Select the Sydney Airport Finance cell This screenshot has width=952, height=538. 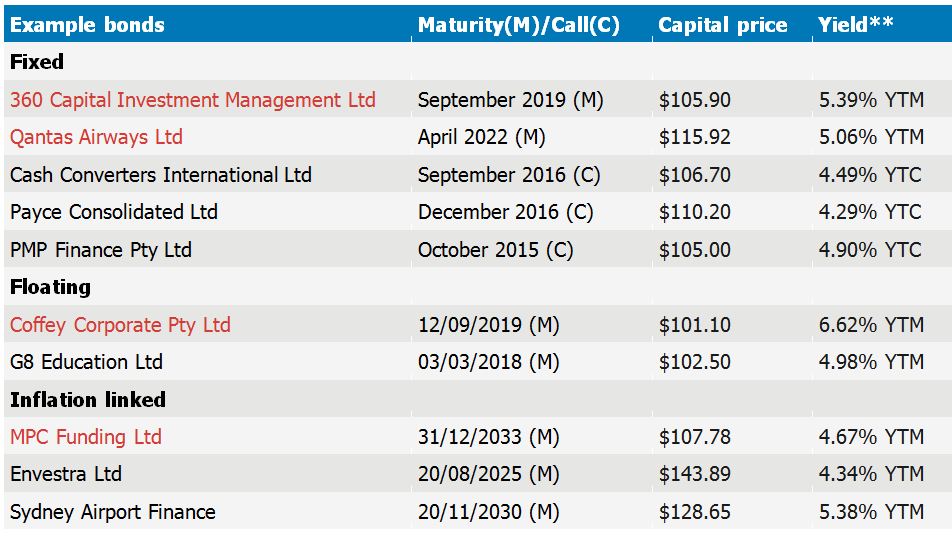[x=113, y=512]
